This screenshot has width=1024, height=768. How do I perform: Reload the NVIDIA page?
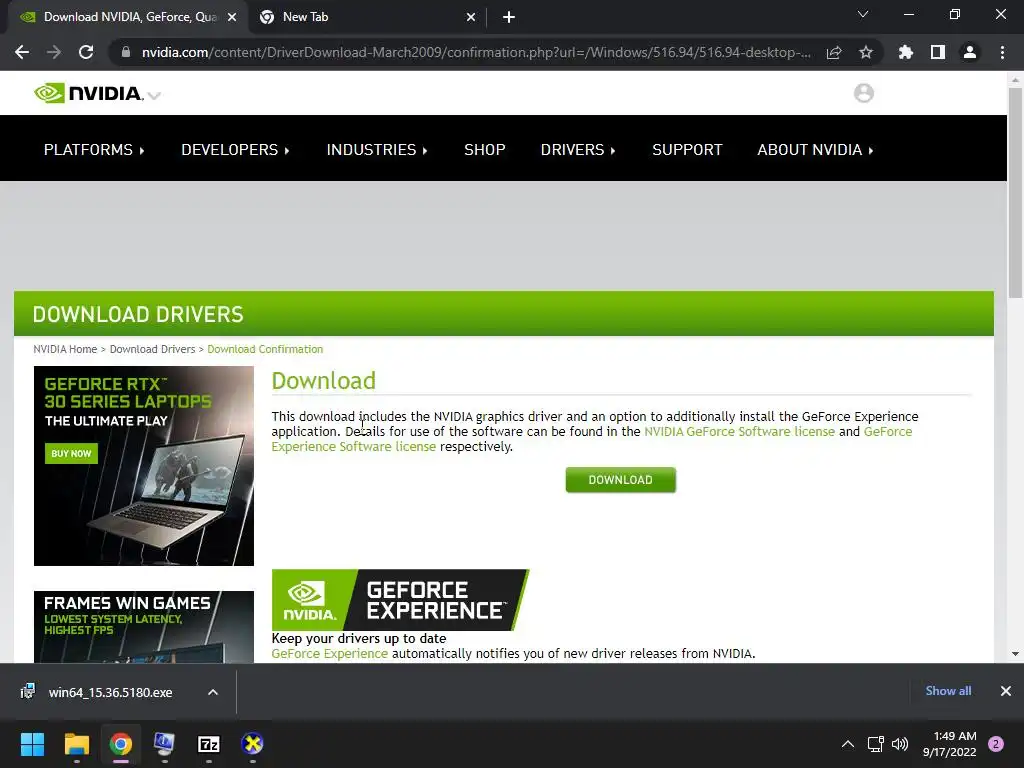86,52
